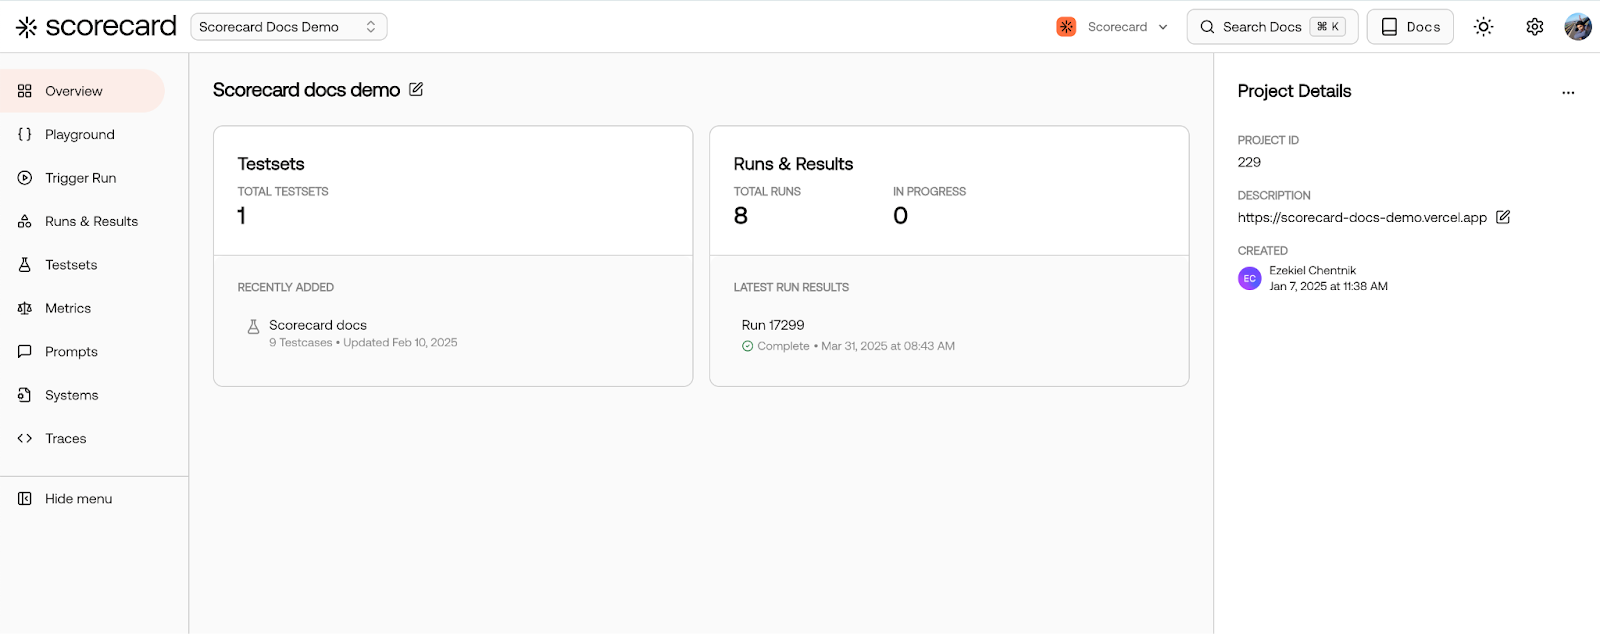Open the Scorecard Docs Demo project selector
This screenshot has height=634, width=1600.
[x=289, y=27]
